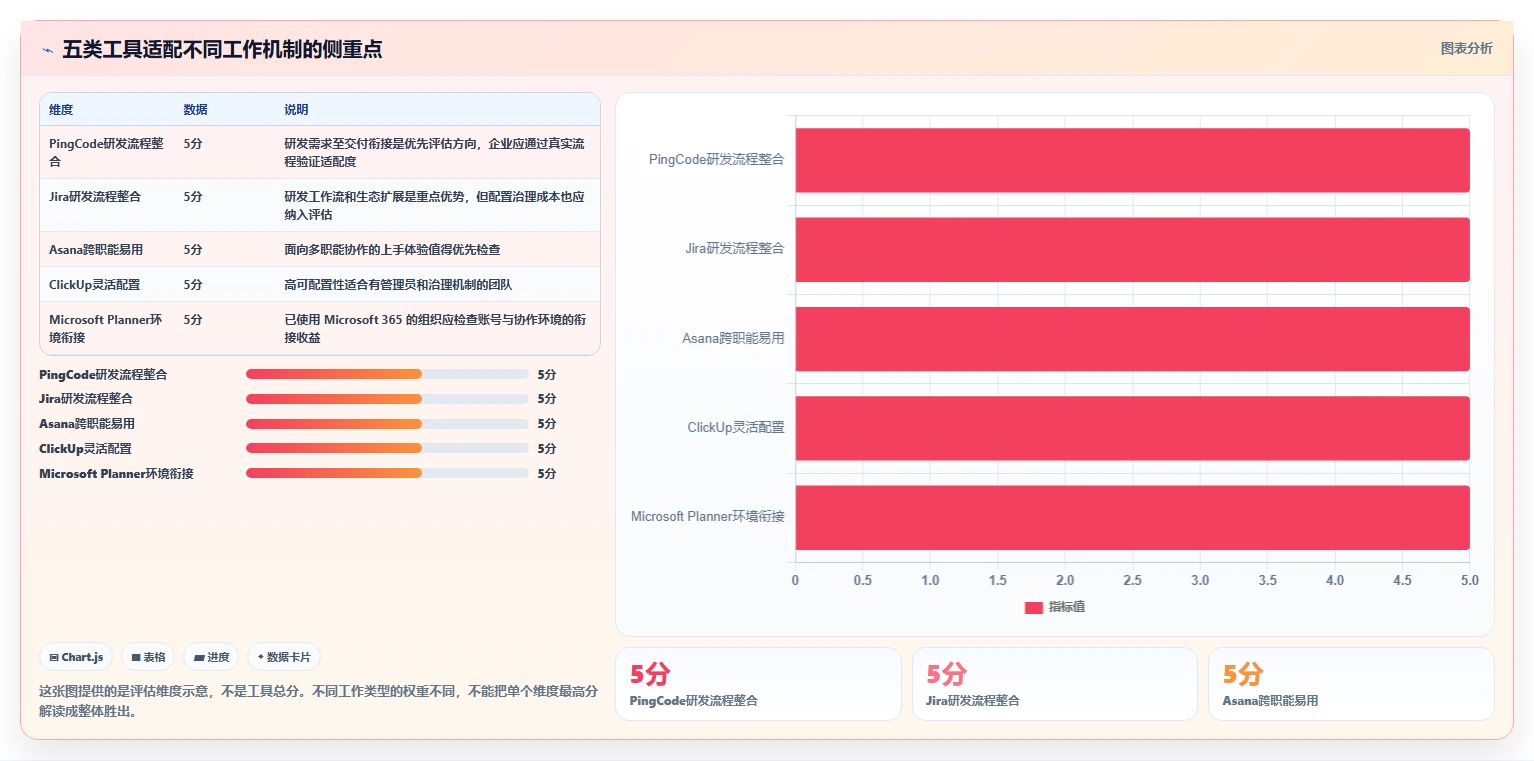
Task: Click the PingCode研发流程整合 progress label
Action: click(103, 375)
